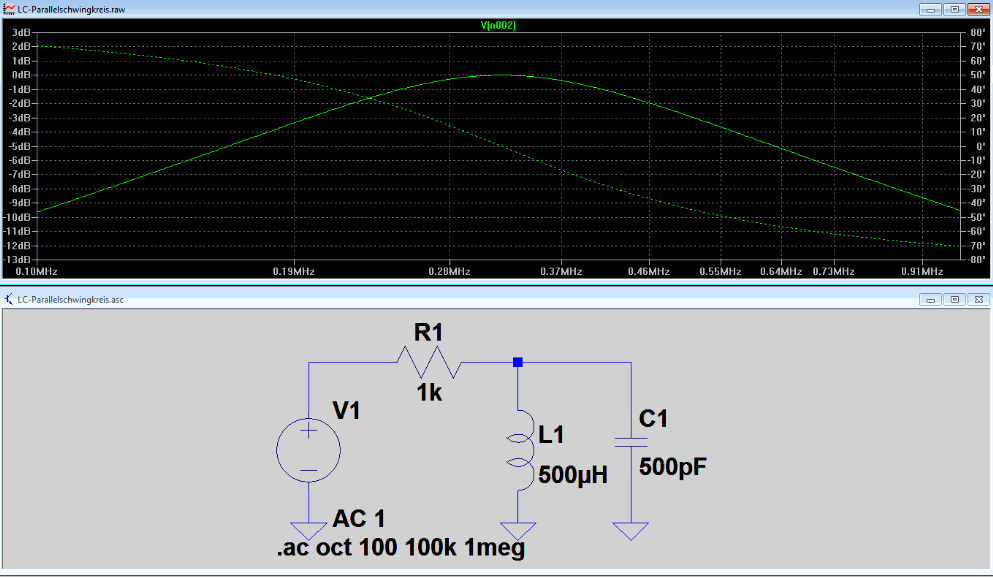Click the -6dB magnitude axis label

(x=19, y=160)
